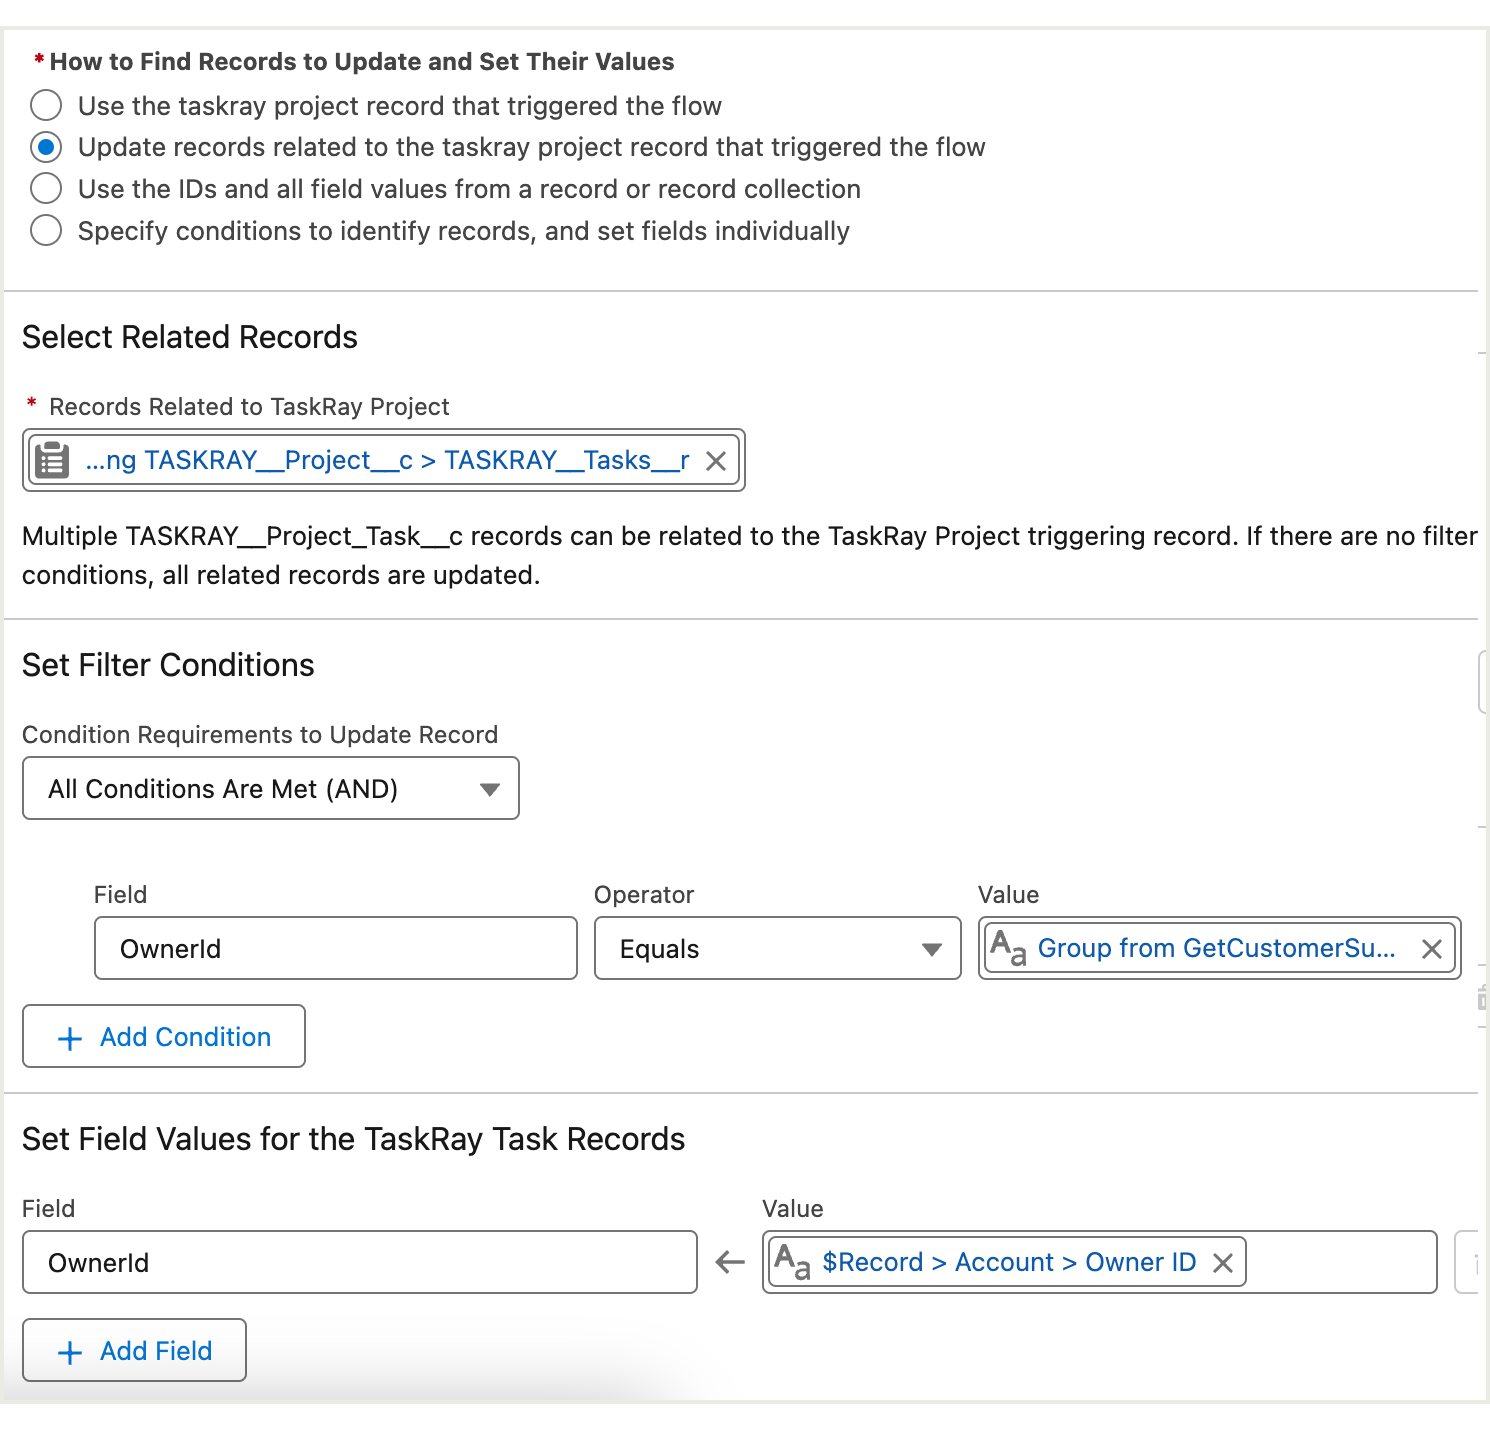Image resolution: width=1490 pixels, height=1432 pixels.
Task: Click the OwnerId field under Set Field Values
Action: click(360, 1262)
